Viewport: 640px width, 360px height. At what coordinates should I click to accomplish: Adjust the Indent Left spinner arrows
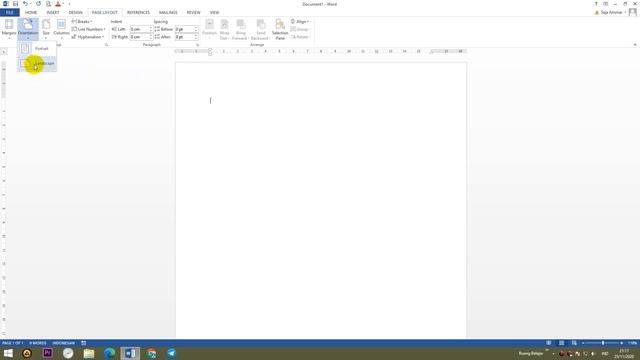[x=151, y=29]
